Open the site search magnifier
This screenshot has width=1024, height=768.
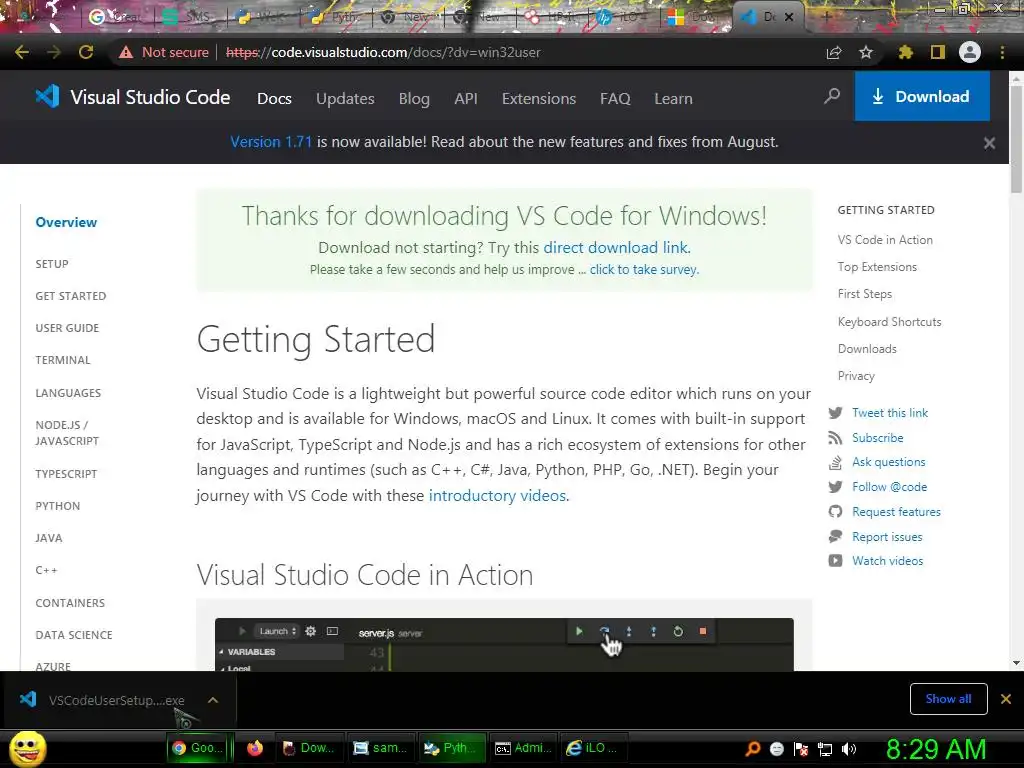coord(832,97)
